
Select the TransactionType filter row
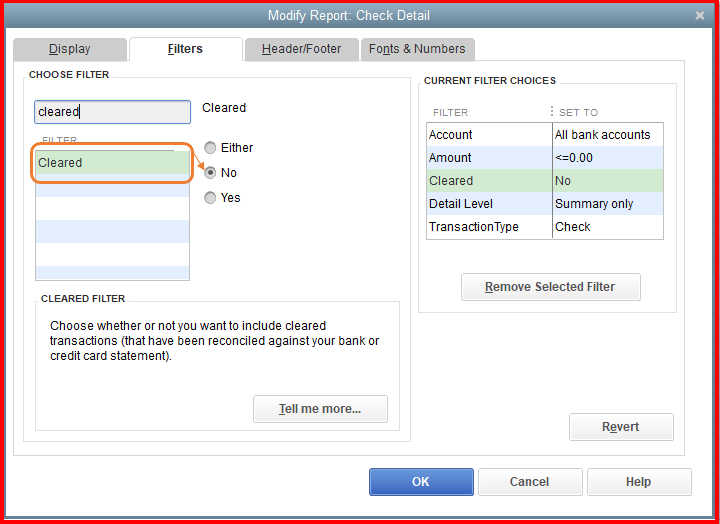pos(488,227)
